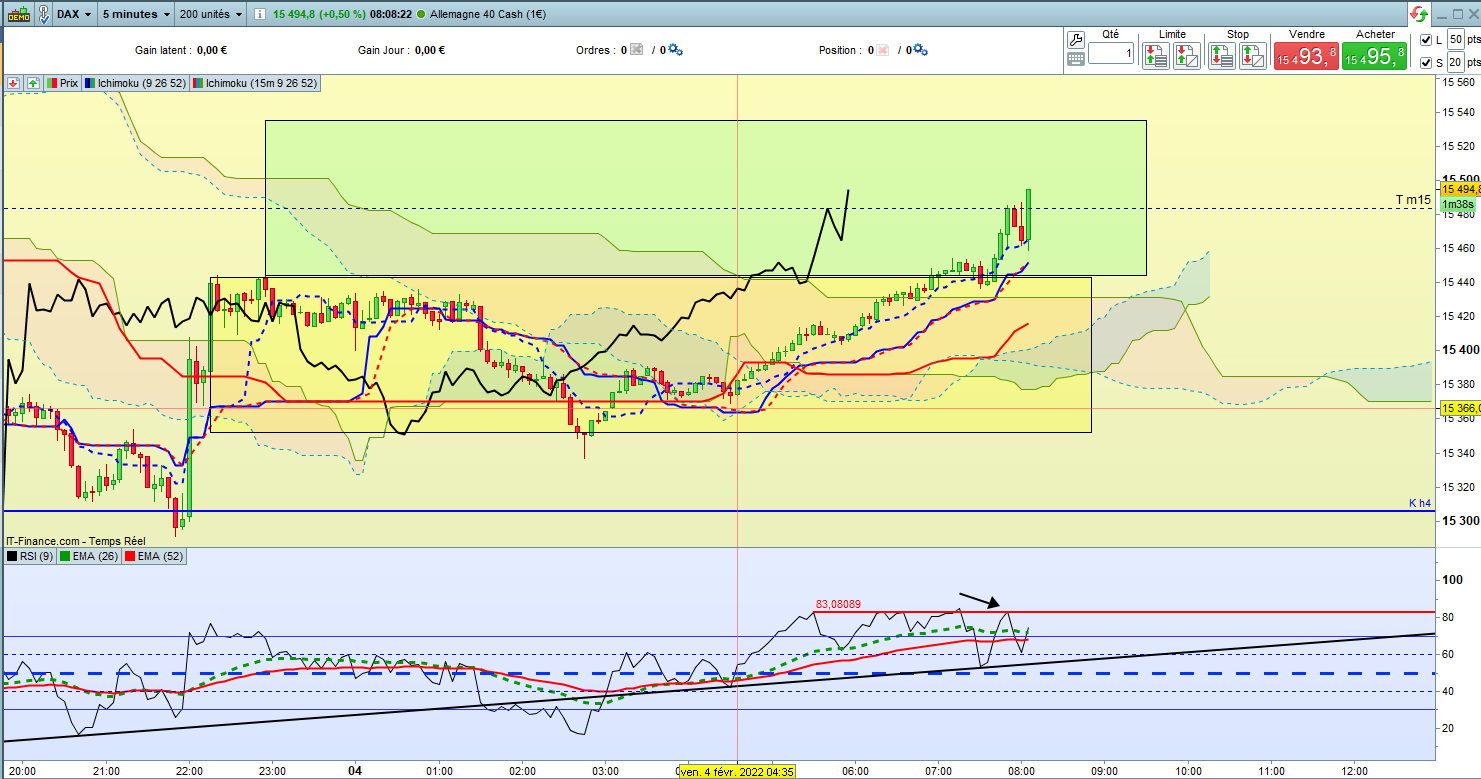
Task: Click the red Vendre sell button
Action: pyautogui.click(x=1305, y=56)
